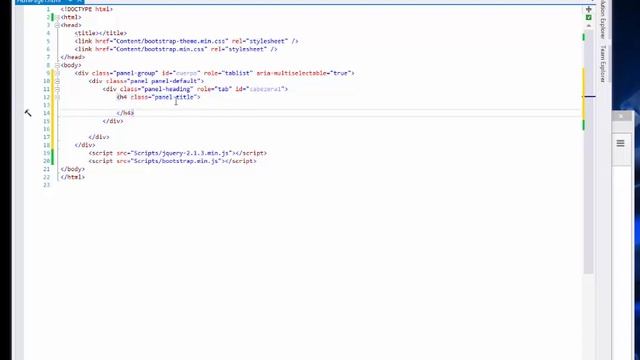Image resolution: width=640 pixels, height=360 pixels.
Task: Click the Content/bootstrap.min.css link line
Action: [x=176, y=49]
